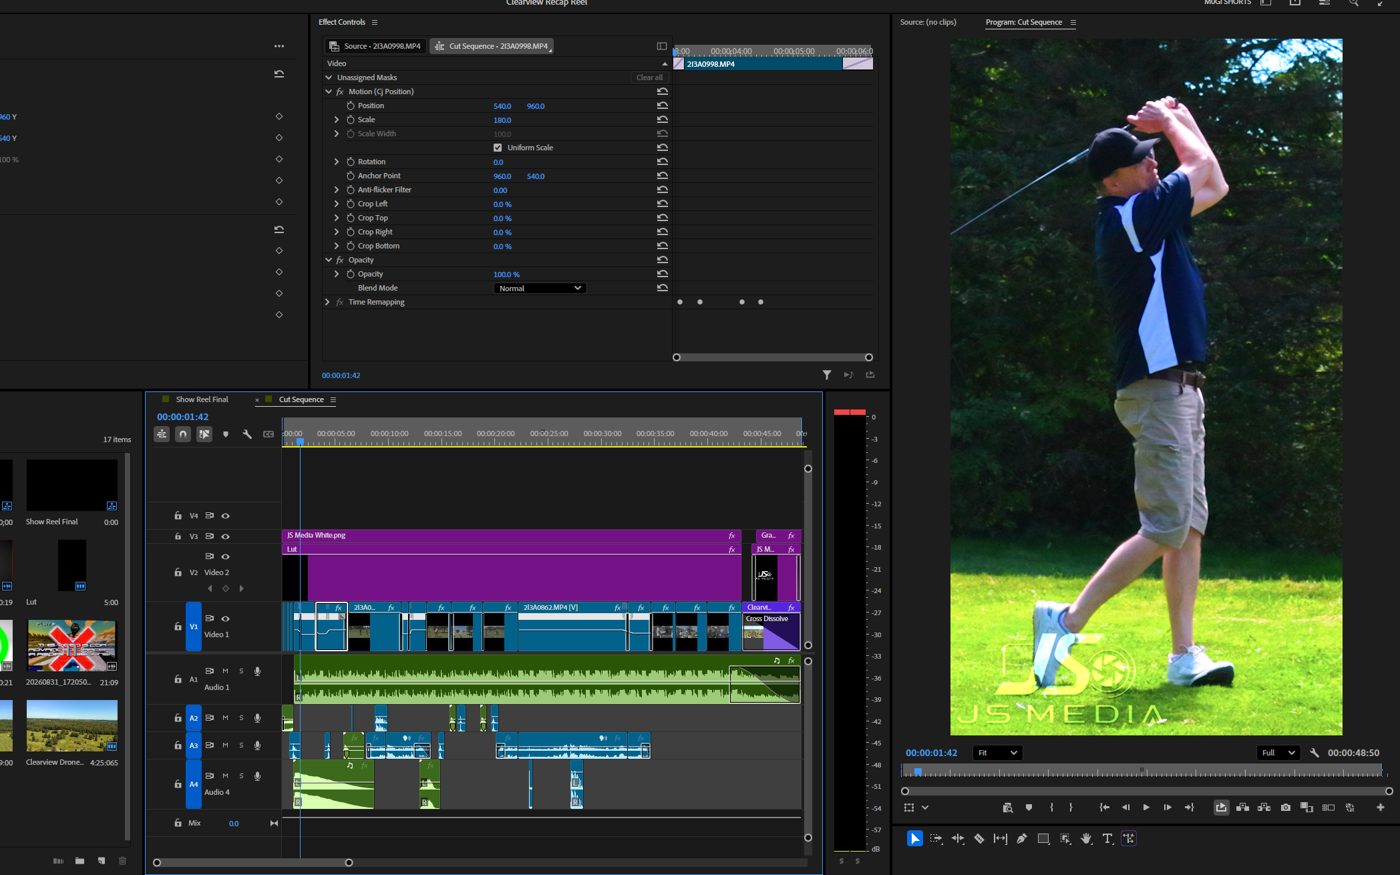The image size is (1400, 875).
Task: Select the Hand tool
Action: click(x=1086, y=838)
